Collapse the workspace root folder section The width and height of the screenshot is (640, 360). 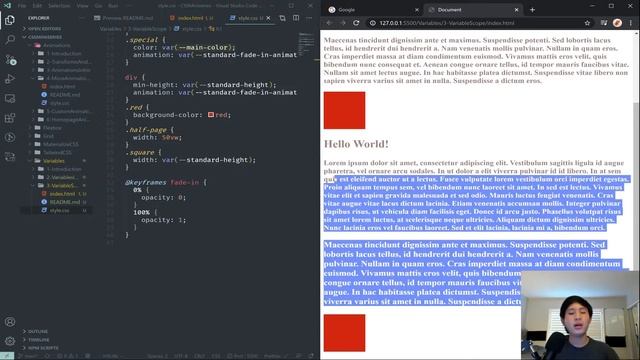pos(42,37)
